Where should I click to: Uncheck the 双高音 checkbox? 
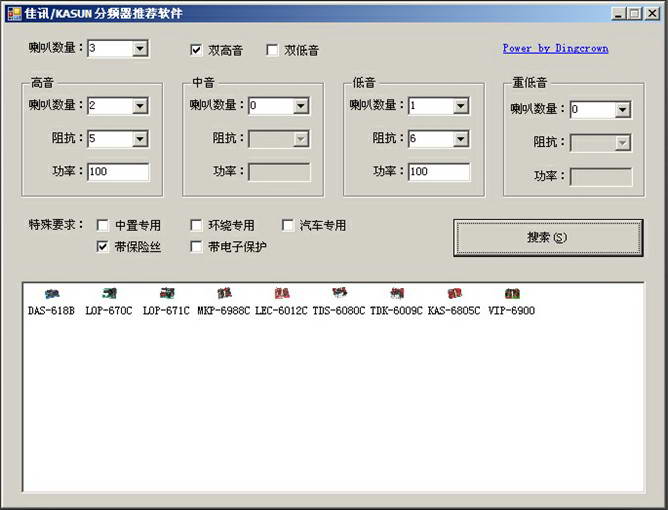(197, 49)
